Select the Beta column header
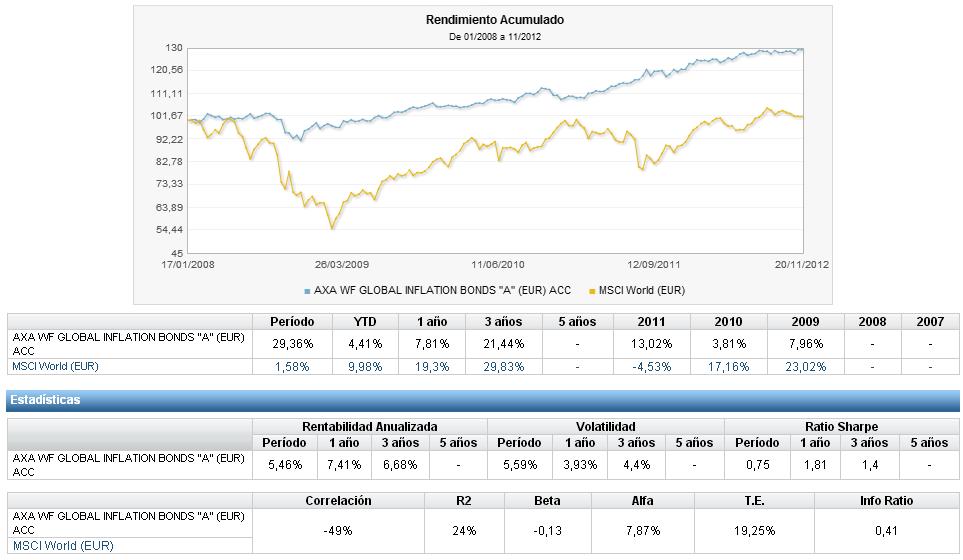The width and height of the screenshot is (963, 560). click(547, 501)
